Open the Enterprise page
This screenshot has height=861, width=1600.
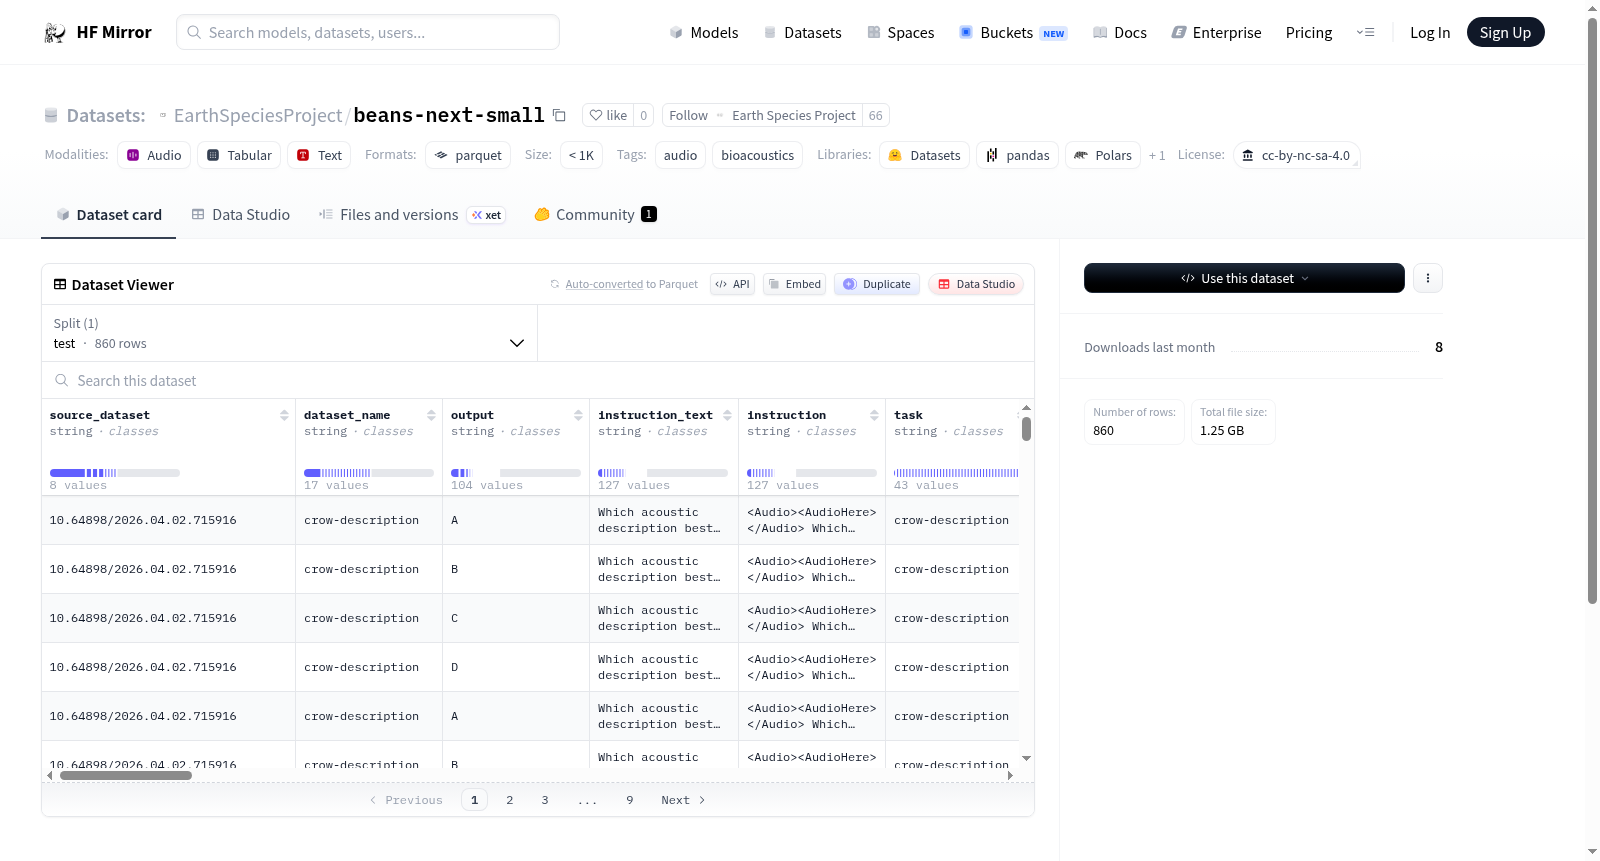(x=1216, y=32)
